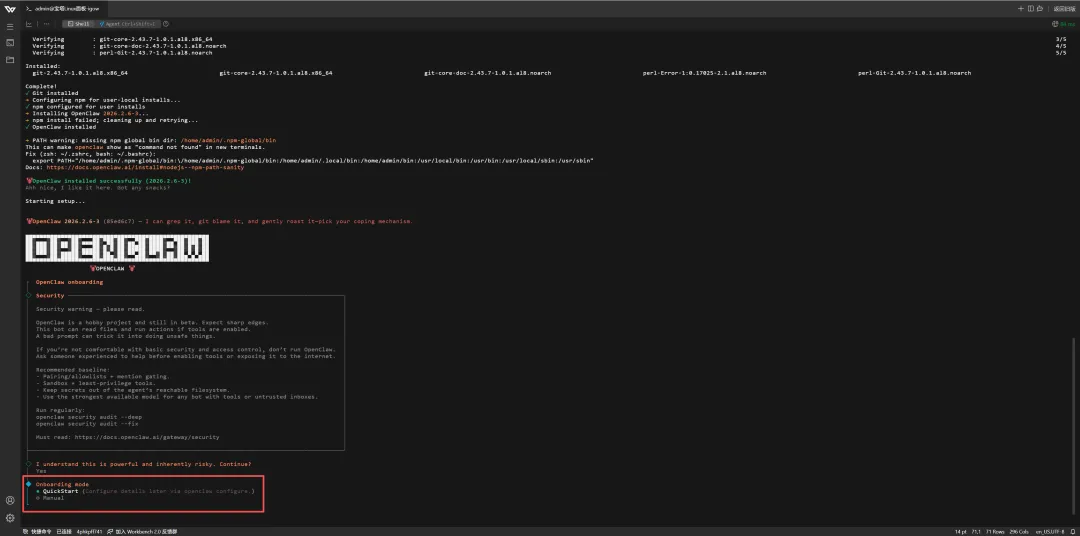1080x536 pixels.
Task: Open the terminal panel sidebar icon
Action: click(10, 43)
